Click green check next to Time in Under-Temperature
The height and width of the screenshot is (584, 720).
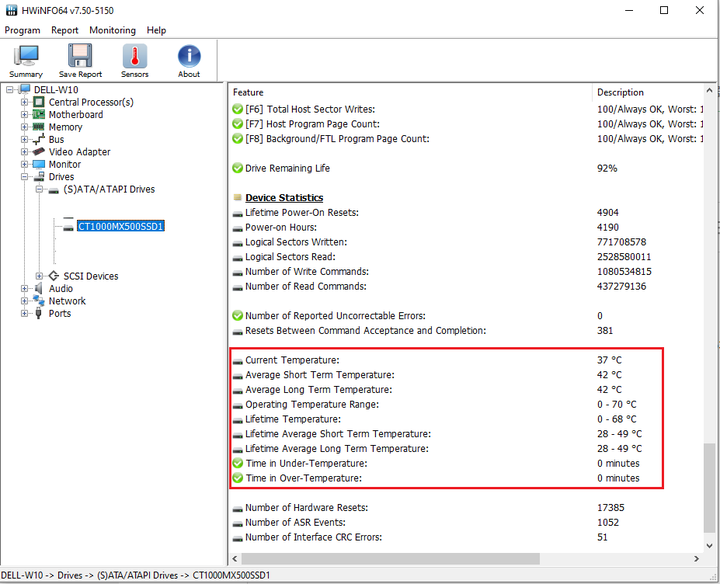[237, 463]
